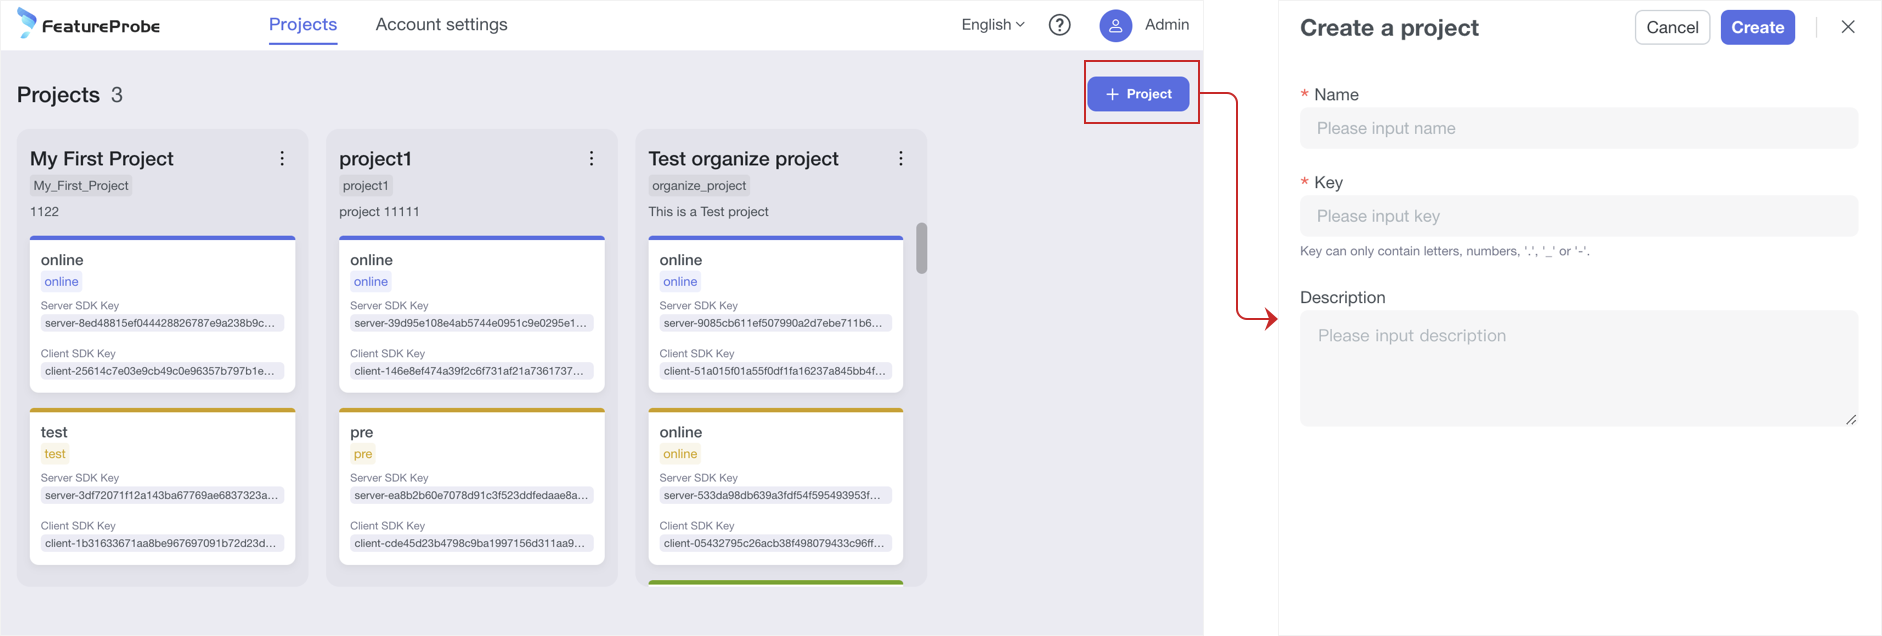This screenshot has width=1882, height=636.
Task: Click the Test organize project scrollbar
Action: [x=921, y=248]
